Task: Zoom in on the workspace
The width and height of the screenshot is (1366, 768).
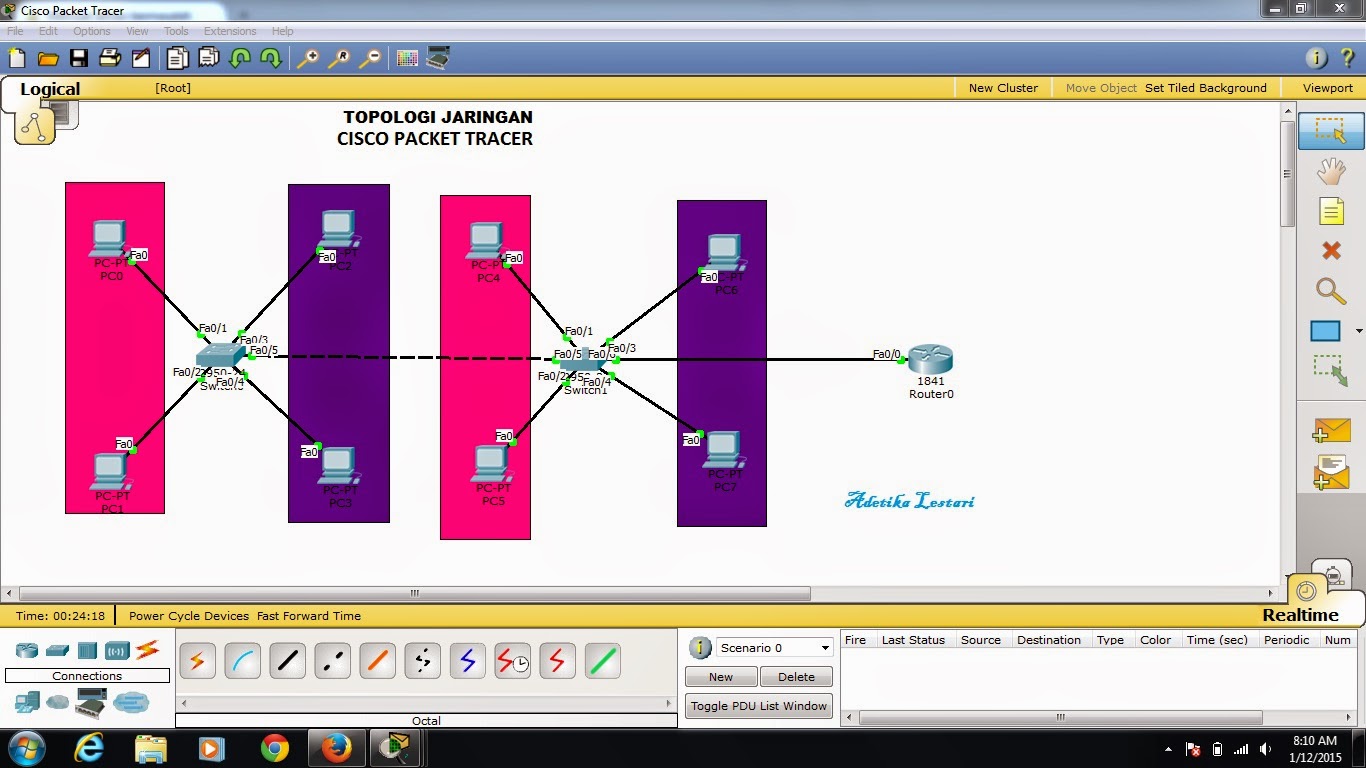Action: pos(307,57)
